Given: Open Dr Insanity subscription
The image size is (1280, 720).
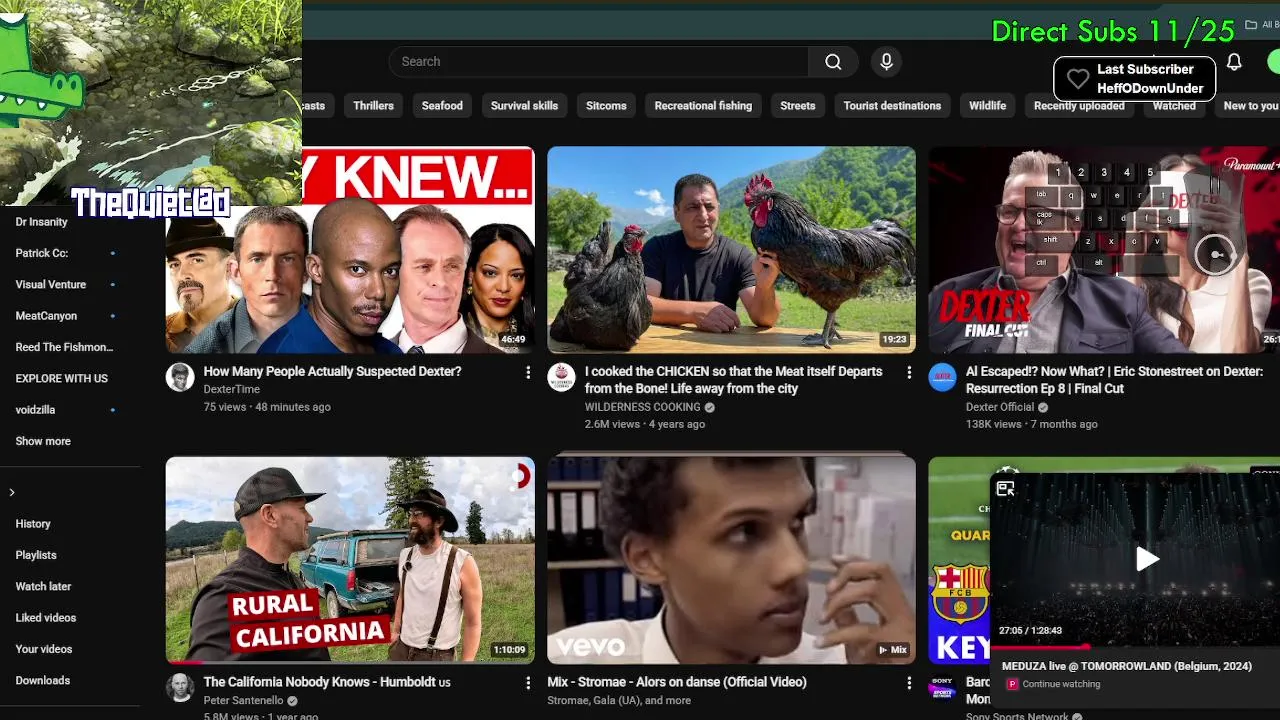Looking at the screenshot, I should click(x=41, y=222).
